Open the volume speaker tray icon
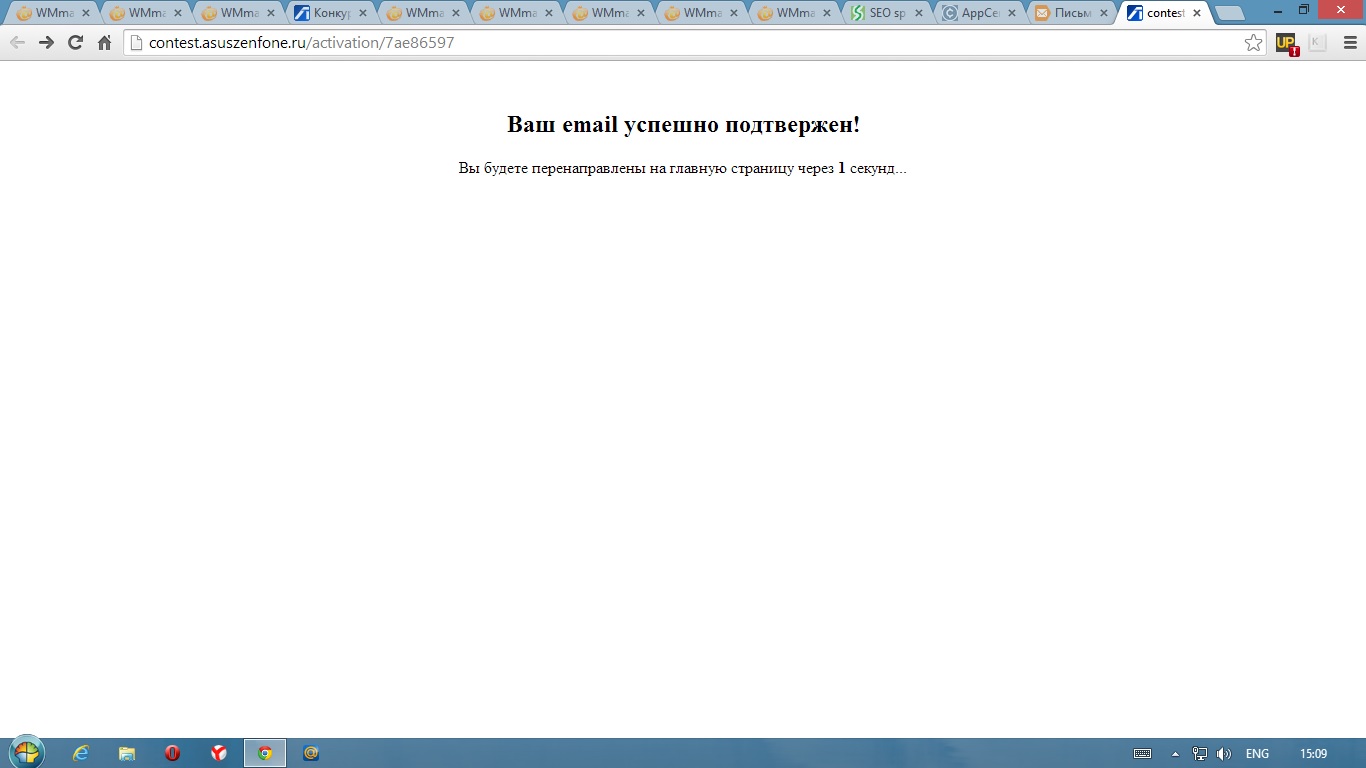 (1224, 754)
